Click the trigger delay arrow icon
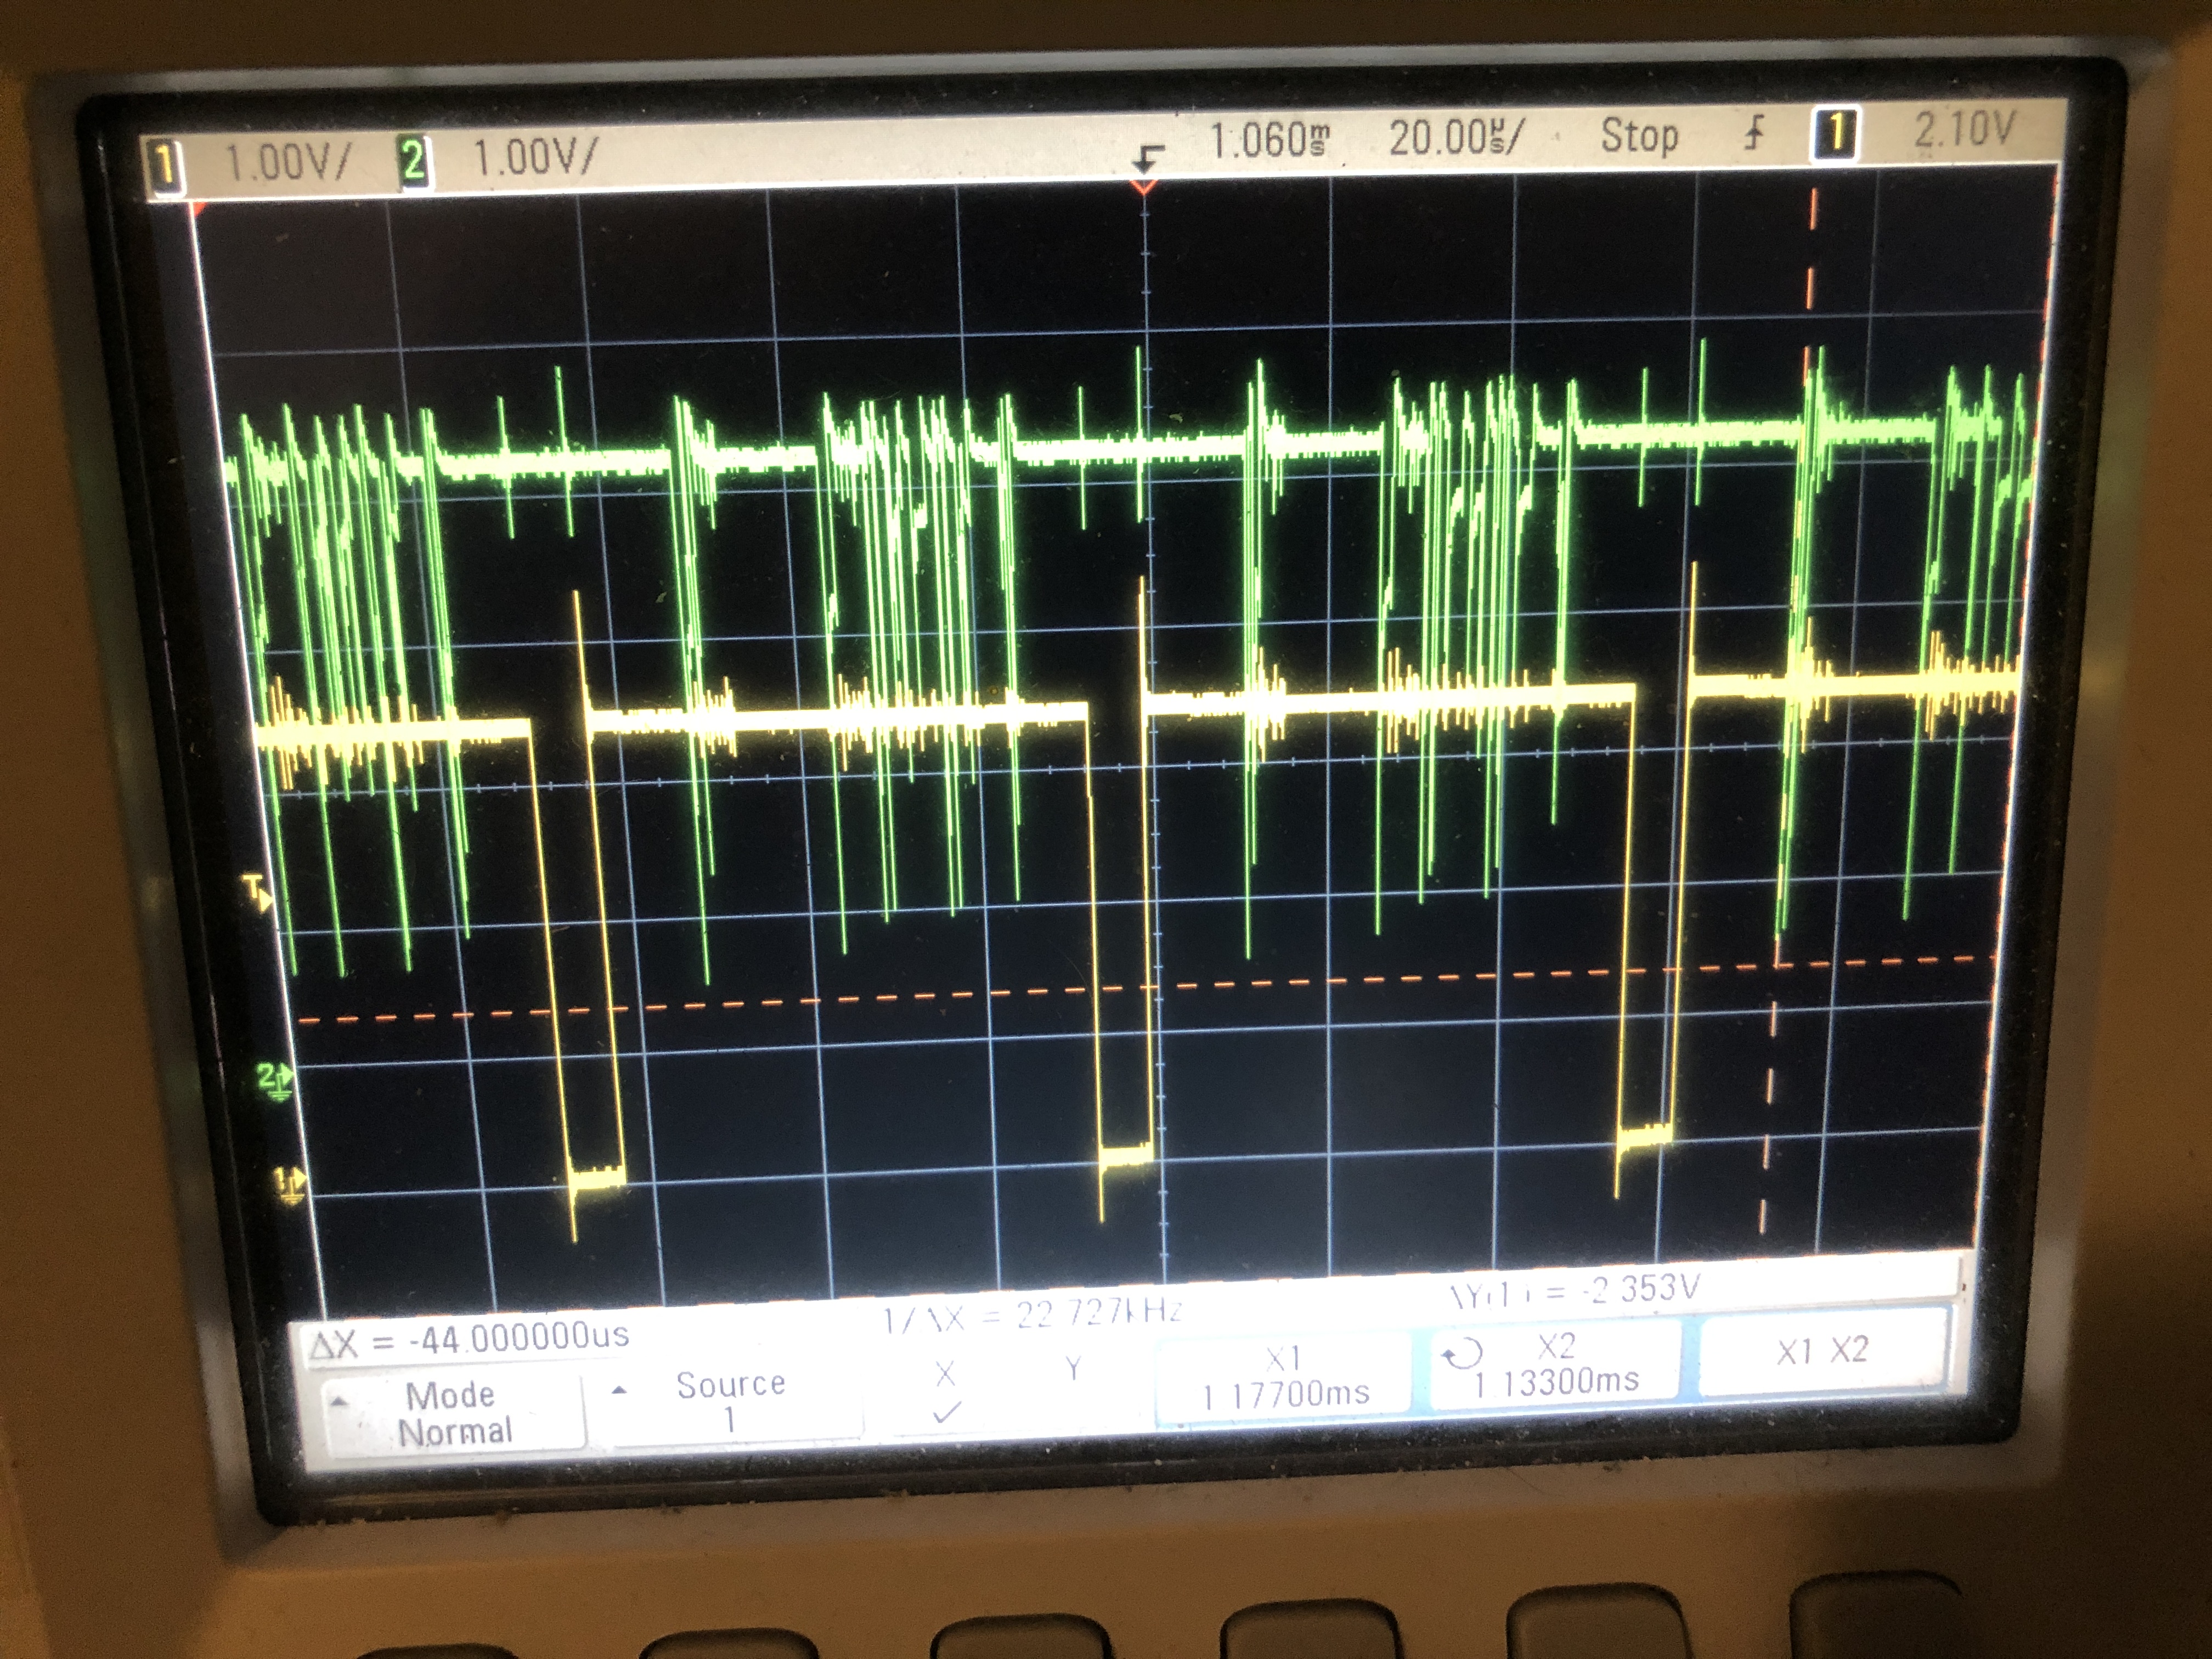Image resolution: width=2212 pixels, height=1659 pixels. coord(1149,158)
